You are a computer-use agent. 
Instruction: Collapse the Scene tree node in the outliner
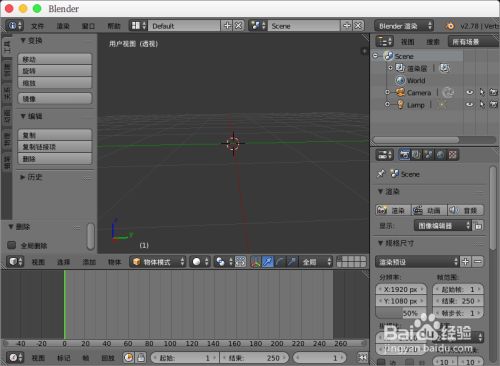pyautogui.click(x=375, y=56)
